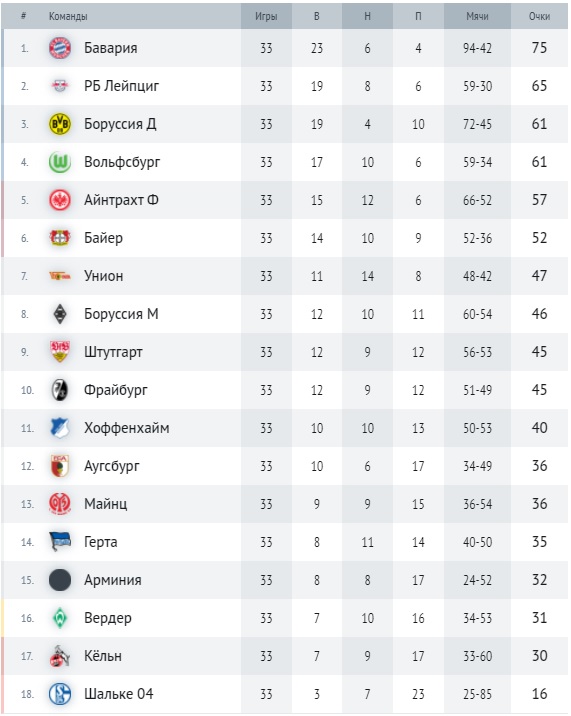Go to the Хоффенхайм team link
Image resolution: width=571 pixels, height=716 pixels.
tap(127, 428)
